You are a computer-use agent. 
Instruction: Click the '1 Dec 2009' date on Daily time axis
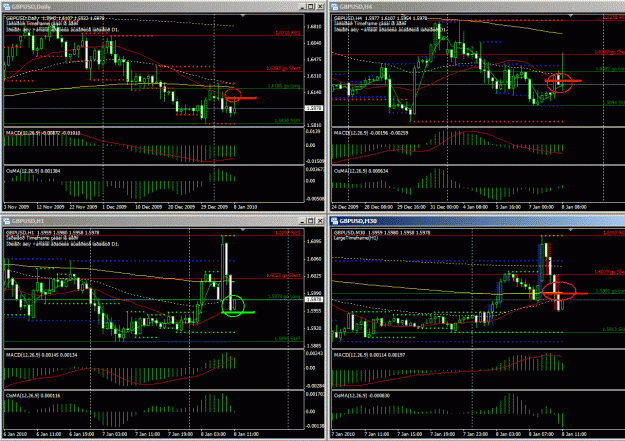[114, 207]
